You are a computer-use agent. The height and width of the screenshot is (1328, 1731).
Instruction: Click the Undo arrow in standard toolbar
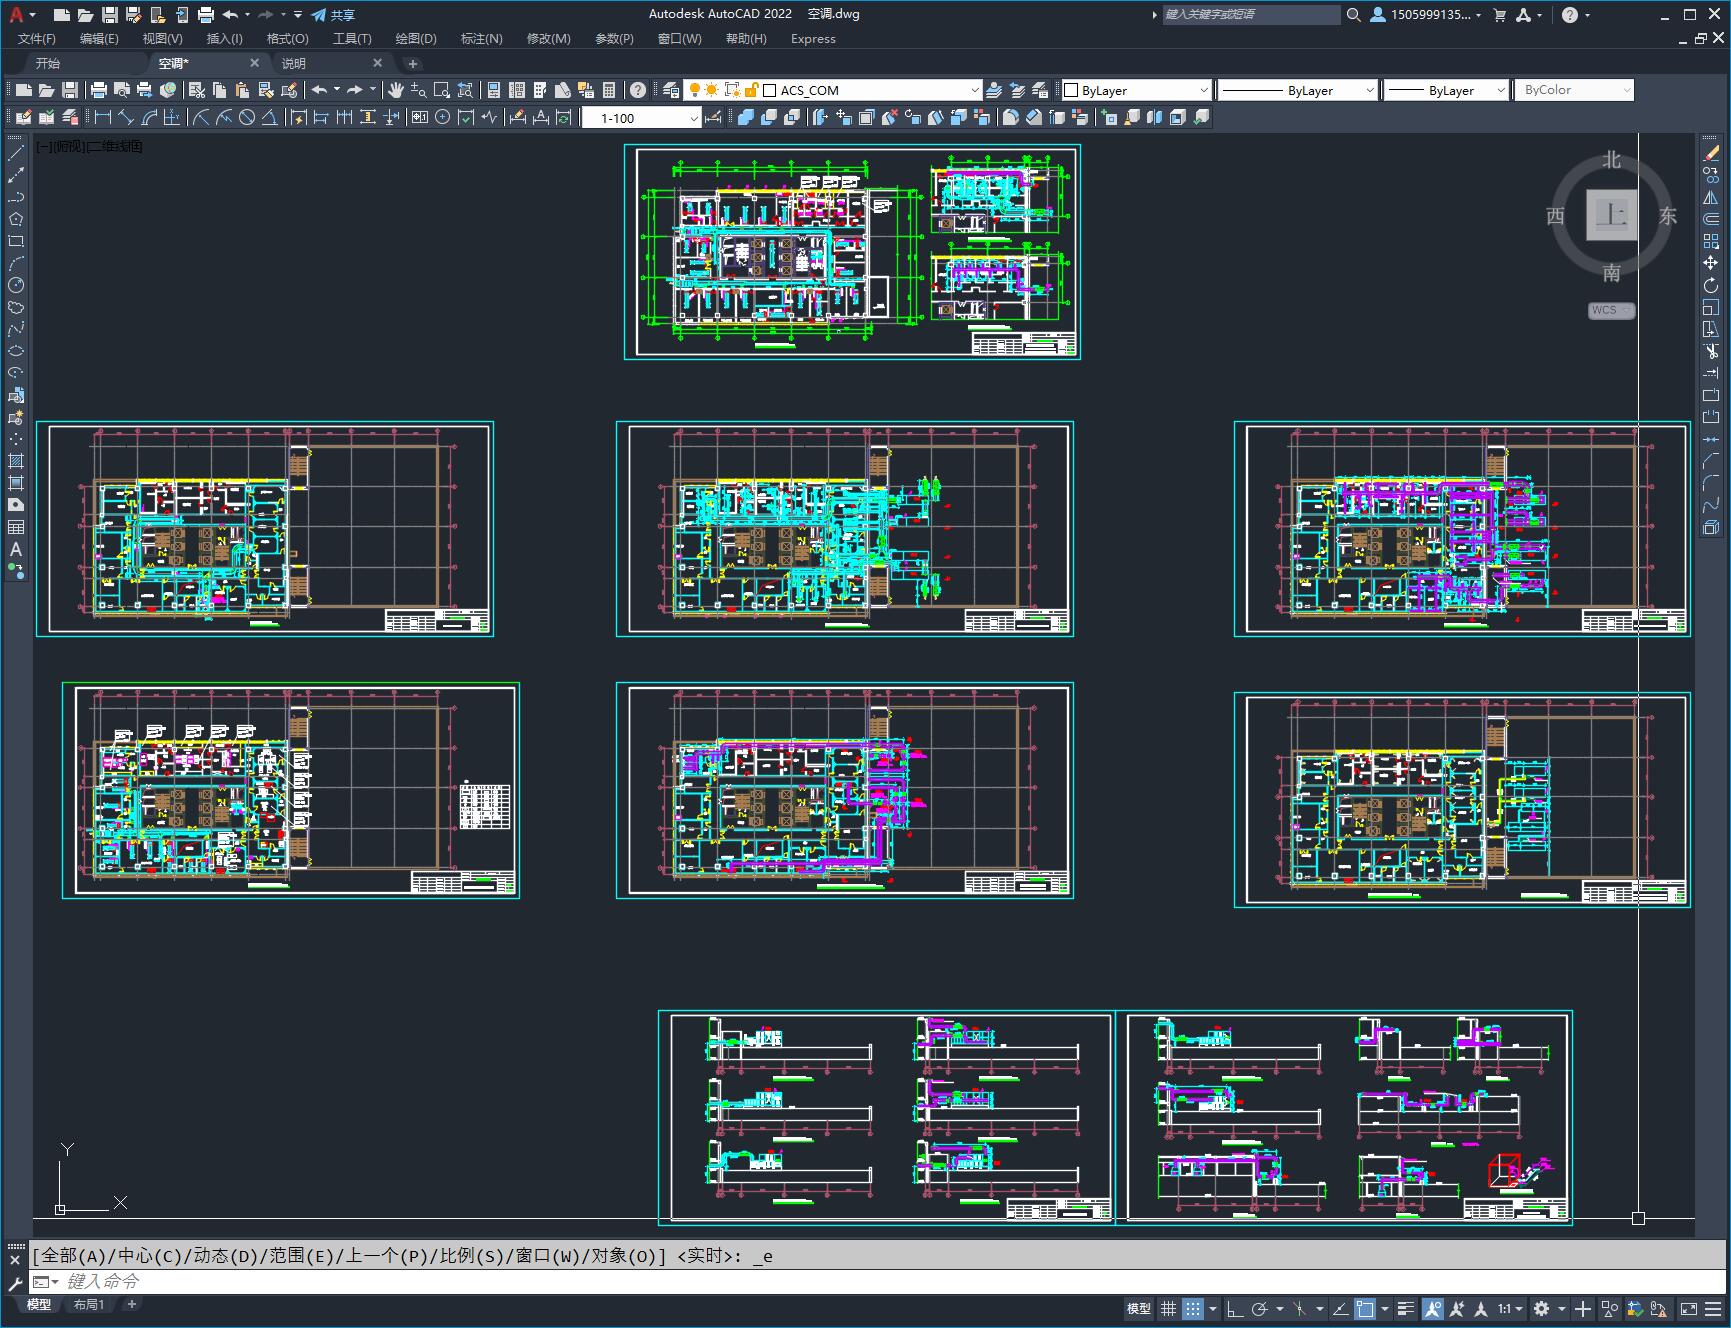[320, 90]
